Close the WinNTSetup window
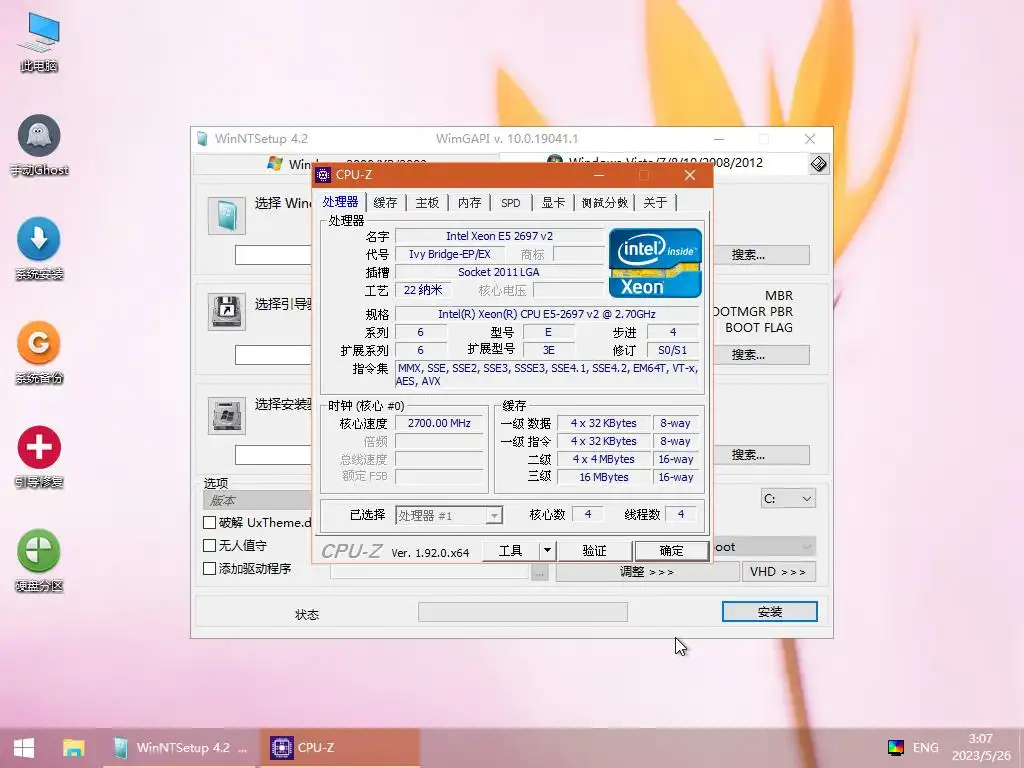1024x768 pixels. click(810, 138)
